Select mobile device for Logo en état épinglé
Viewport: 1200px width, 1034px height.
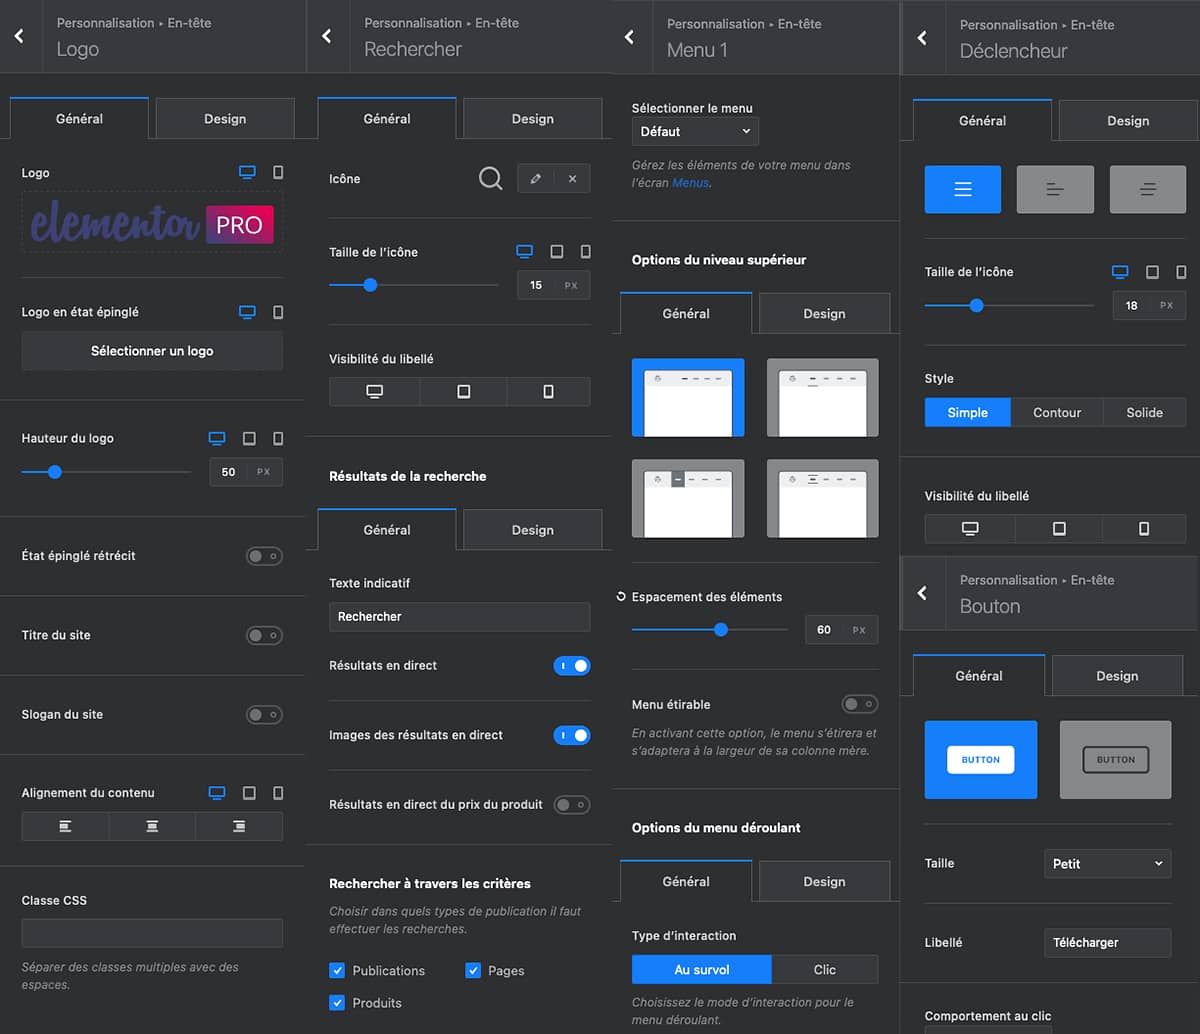(278, 312)
